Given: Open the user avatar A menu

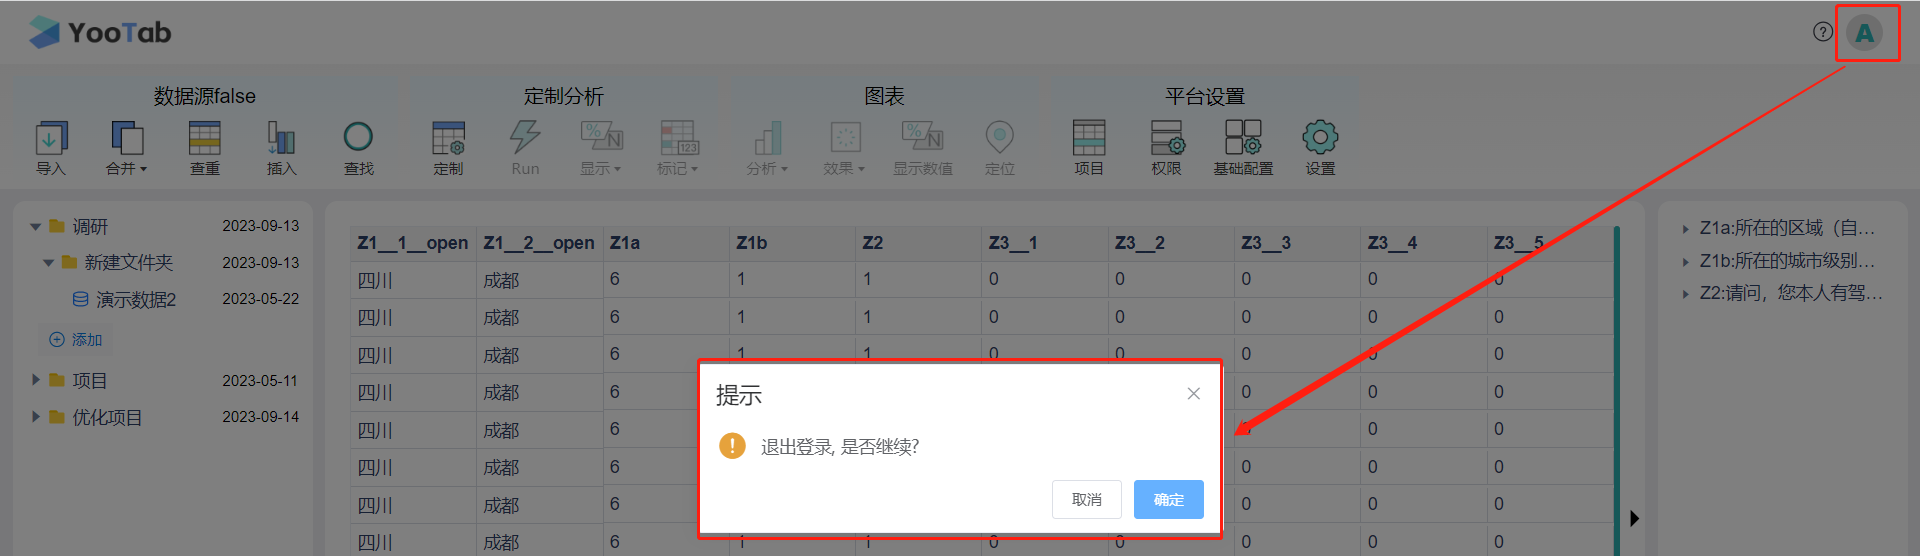Looking at the screenshot, I should (1865, 33).
